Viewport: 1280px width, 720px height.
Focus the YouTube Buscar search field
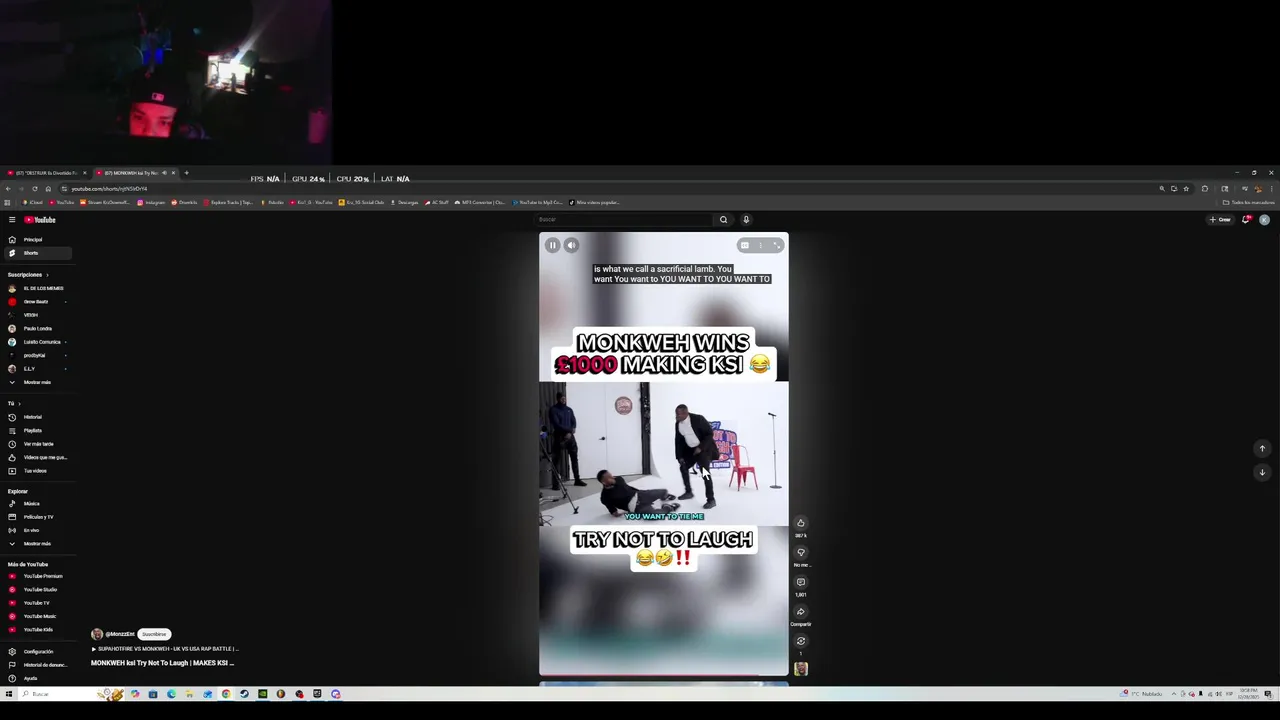[624, 220]
